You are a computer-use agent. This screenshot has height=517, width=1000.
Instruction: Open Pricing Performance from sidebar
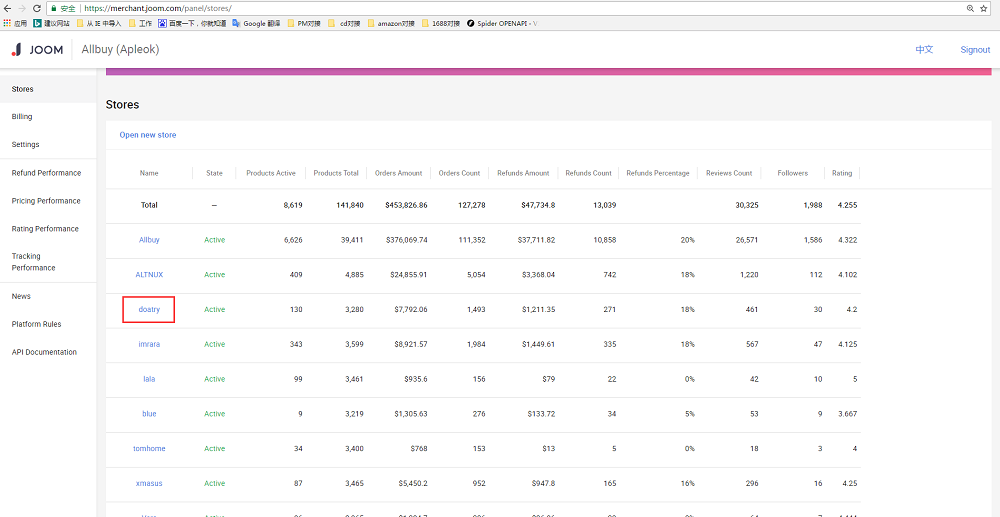point(46,201)
